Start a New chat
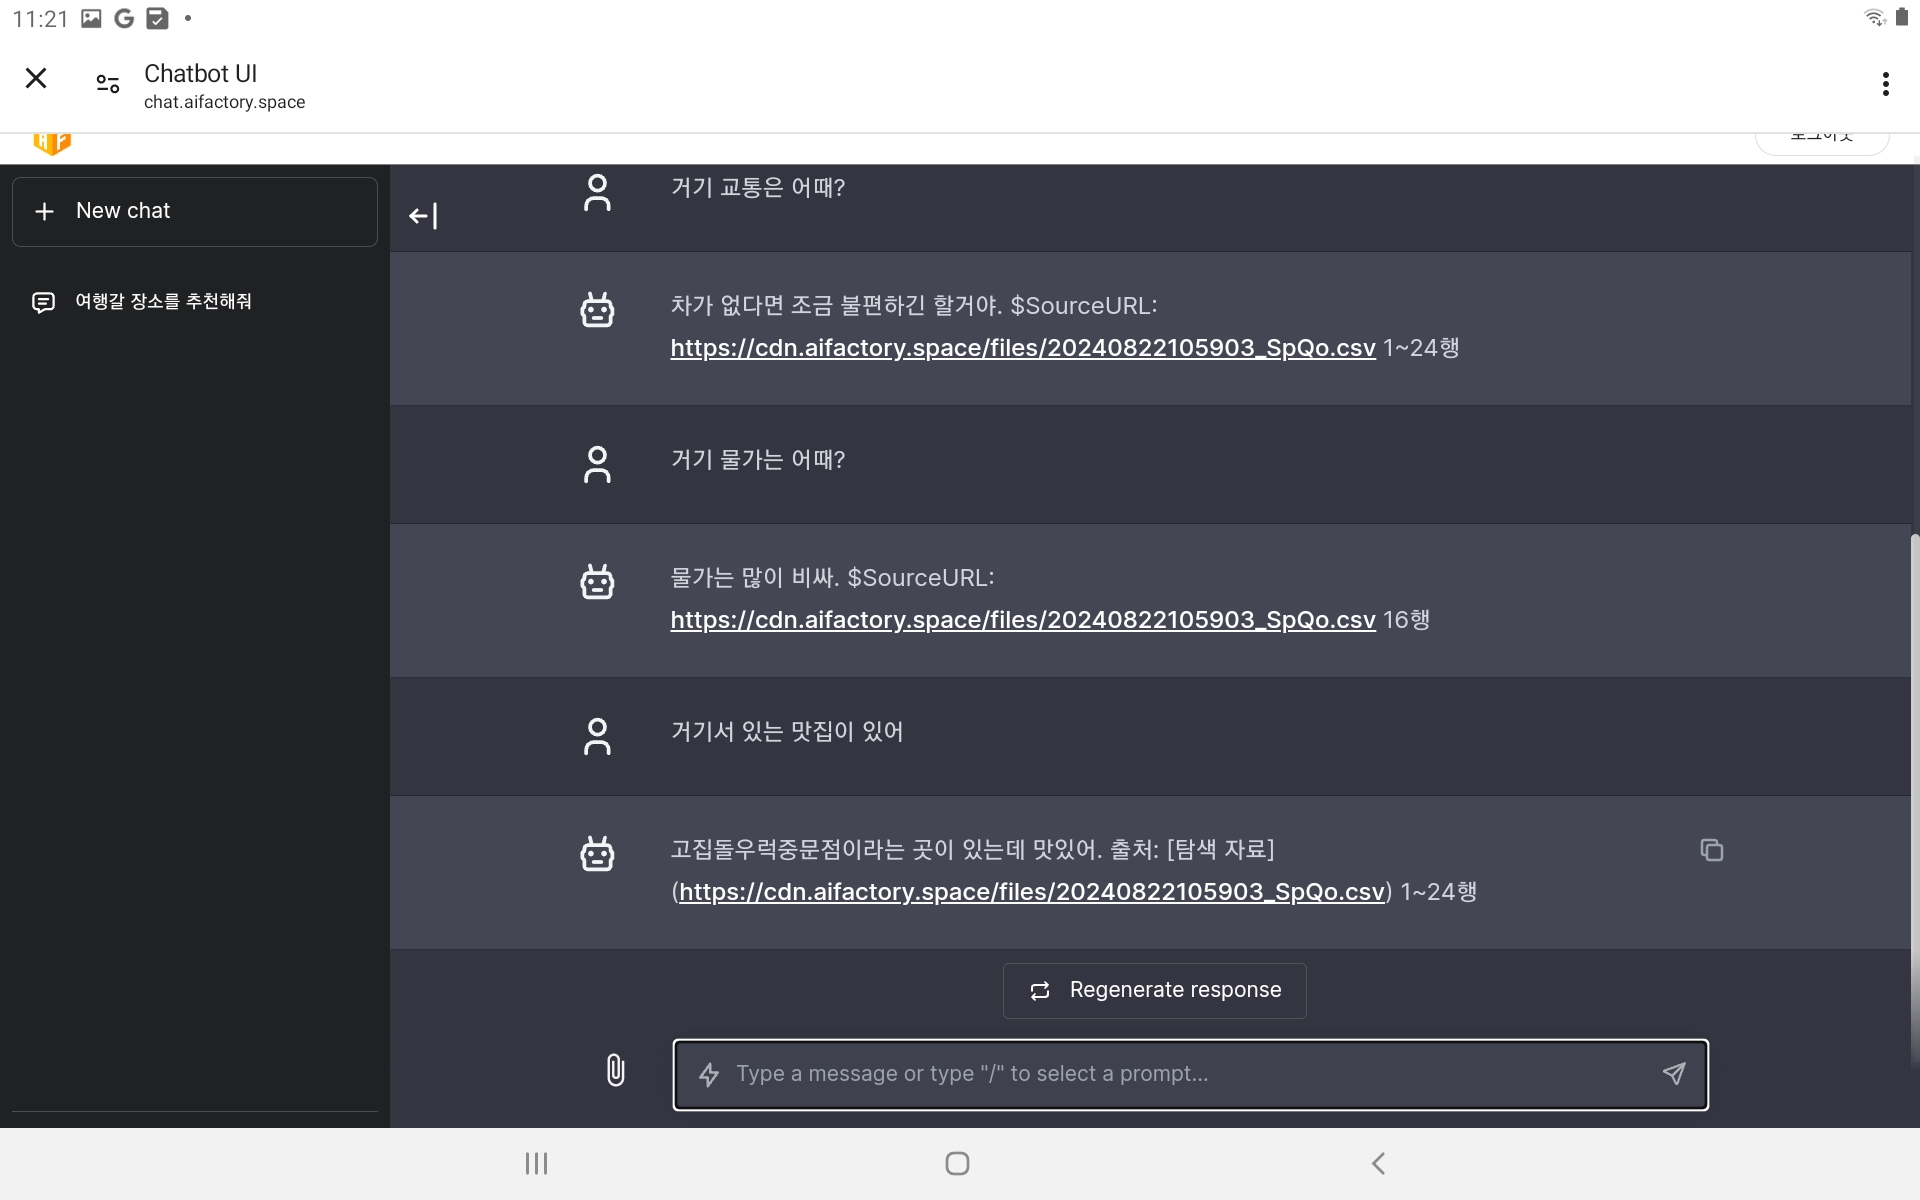This screenshot has height=1200, width=1920. click(x=195, y=211)
